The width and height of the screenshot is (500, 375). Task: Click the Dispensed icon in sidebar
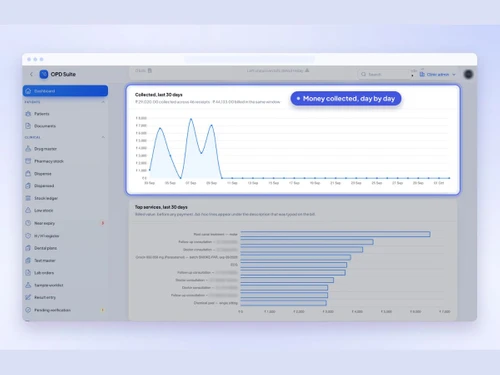[28, 186]
